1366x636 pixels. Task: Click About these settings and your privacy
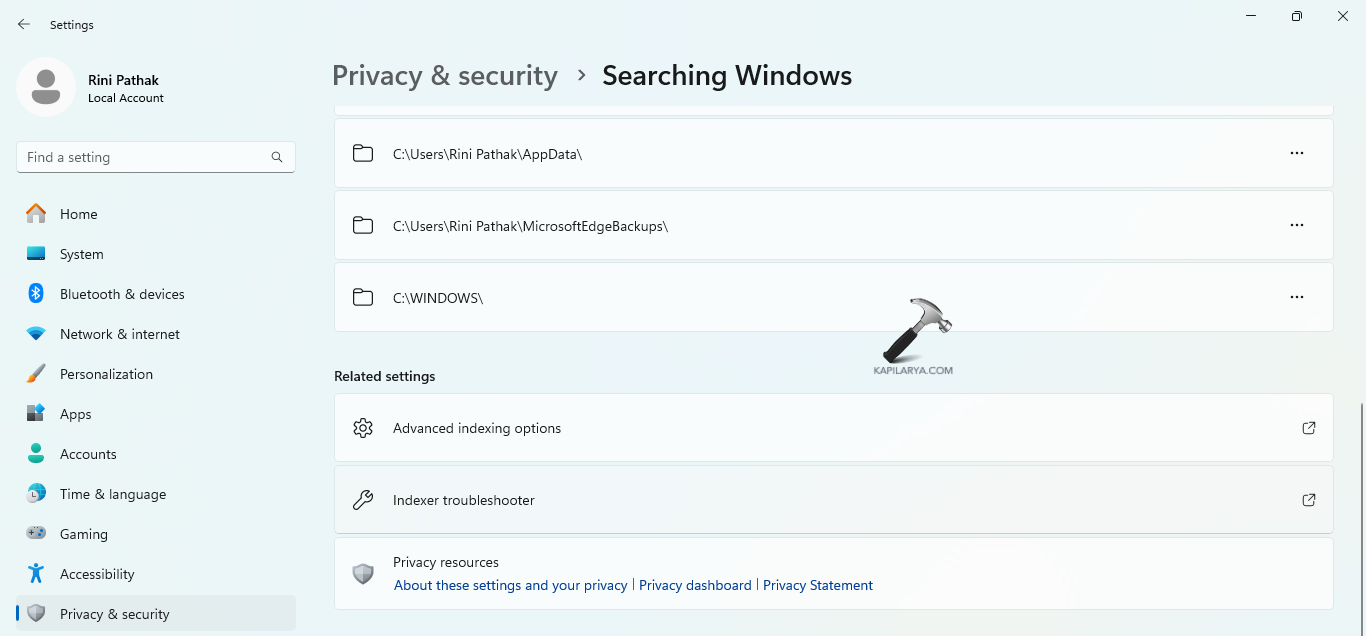[x=510, y=585]
